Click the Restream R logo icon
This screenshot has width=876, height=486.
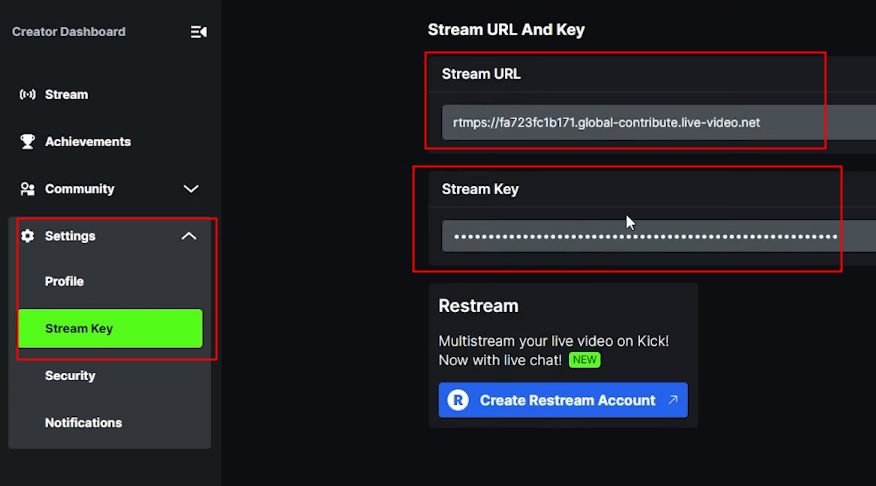(458, 400)
